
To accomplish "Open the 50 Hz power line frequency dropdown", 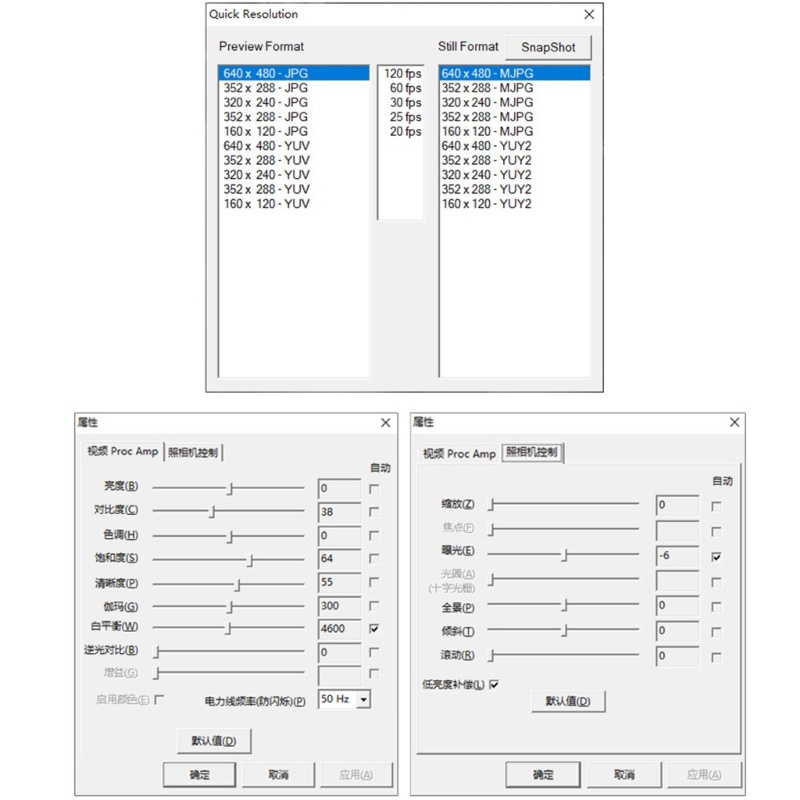I will coord(363,699).
